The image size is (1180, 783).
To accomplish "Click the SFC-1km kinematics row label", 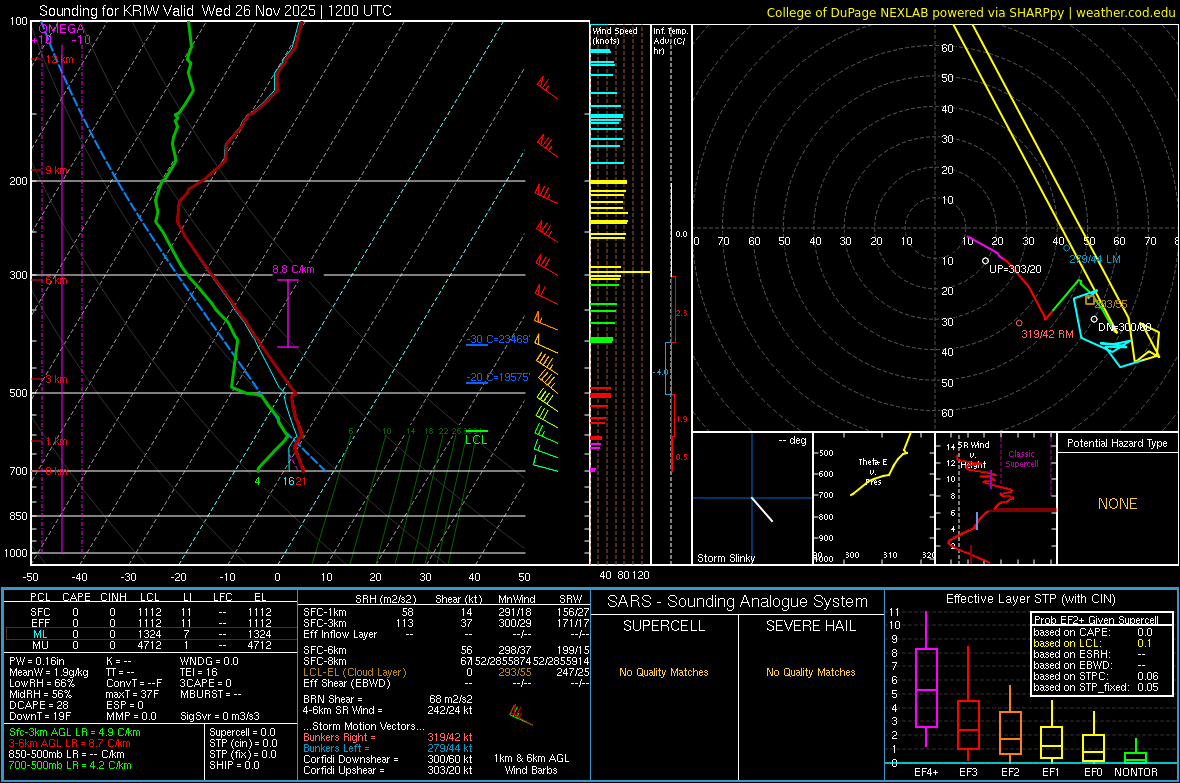I will click(x=325, y=612).
